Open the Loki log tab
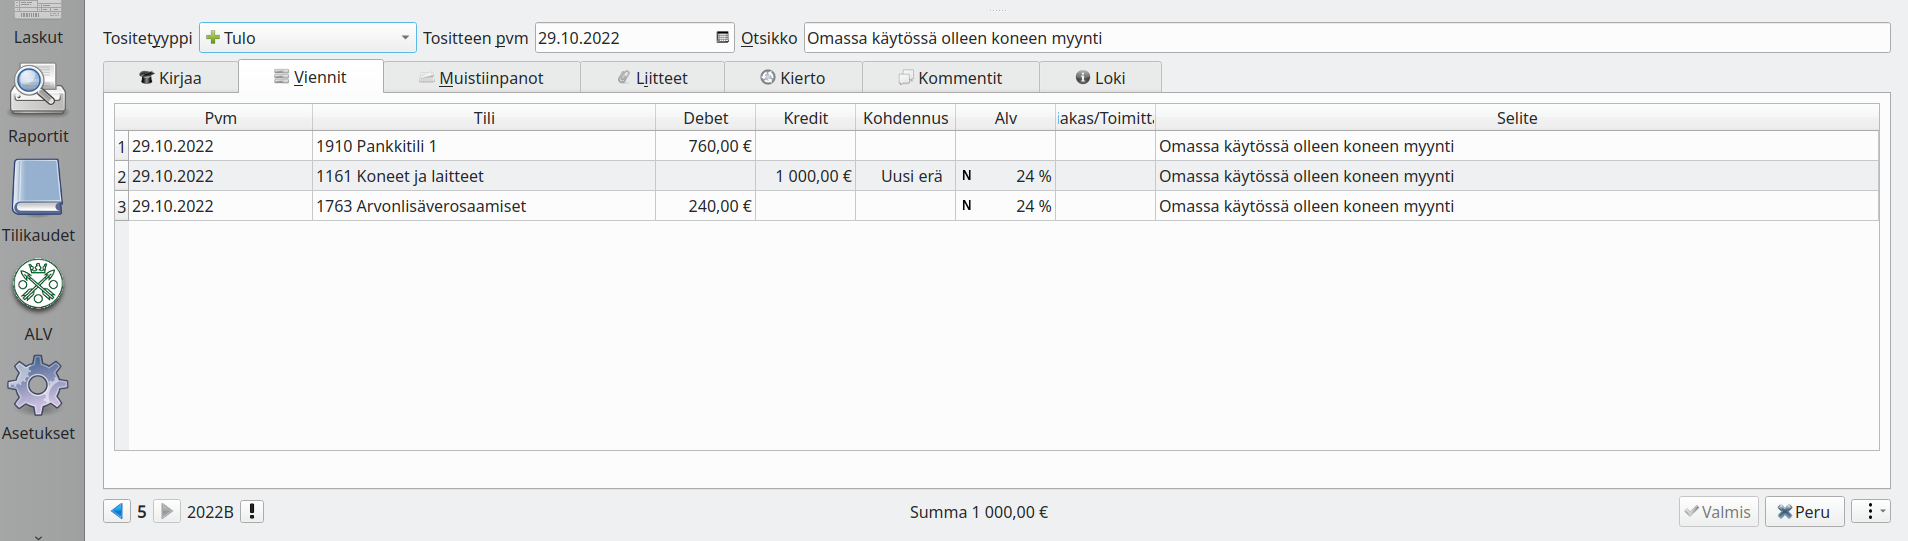This screenshot has width=1908, height=541. [x=1100, y=78]
